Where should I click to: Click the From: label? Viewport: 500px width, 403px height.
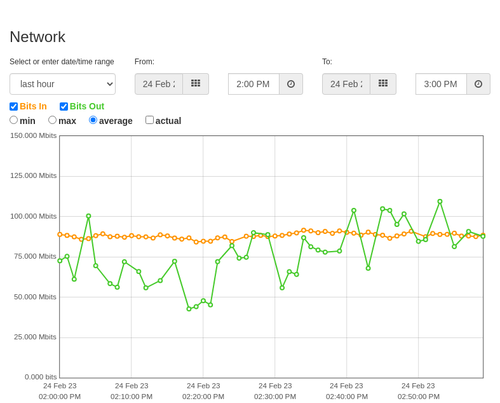(144, 62)
